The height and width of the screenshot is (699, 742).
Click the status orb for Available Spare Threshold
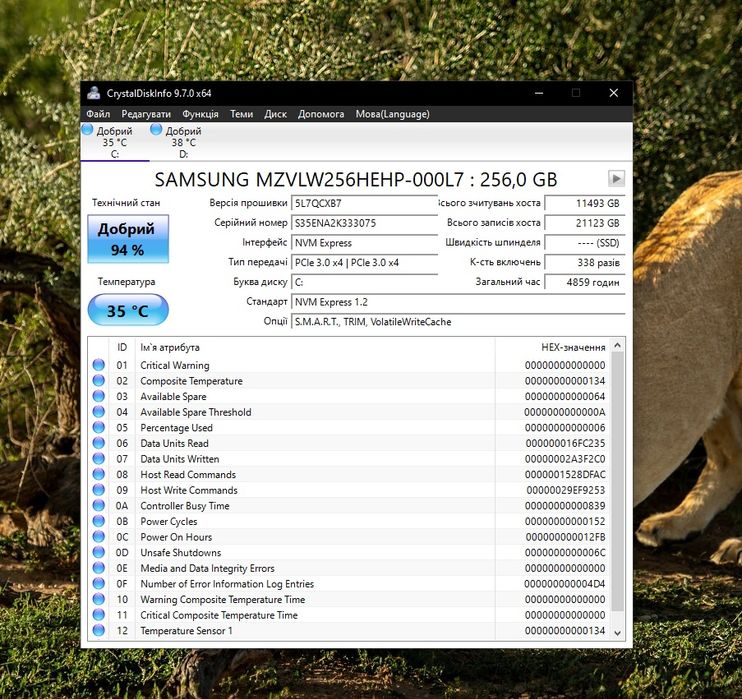point(98,412)
